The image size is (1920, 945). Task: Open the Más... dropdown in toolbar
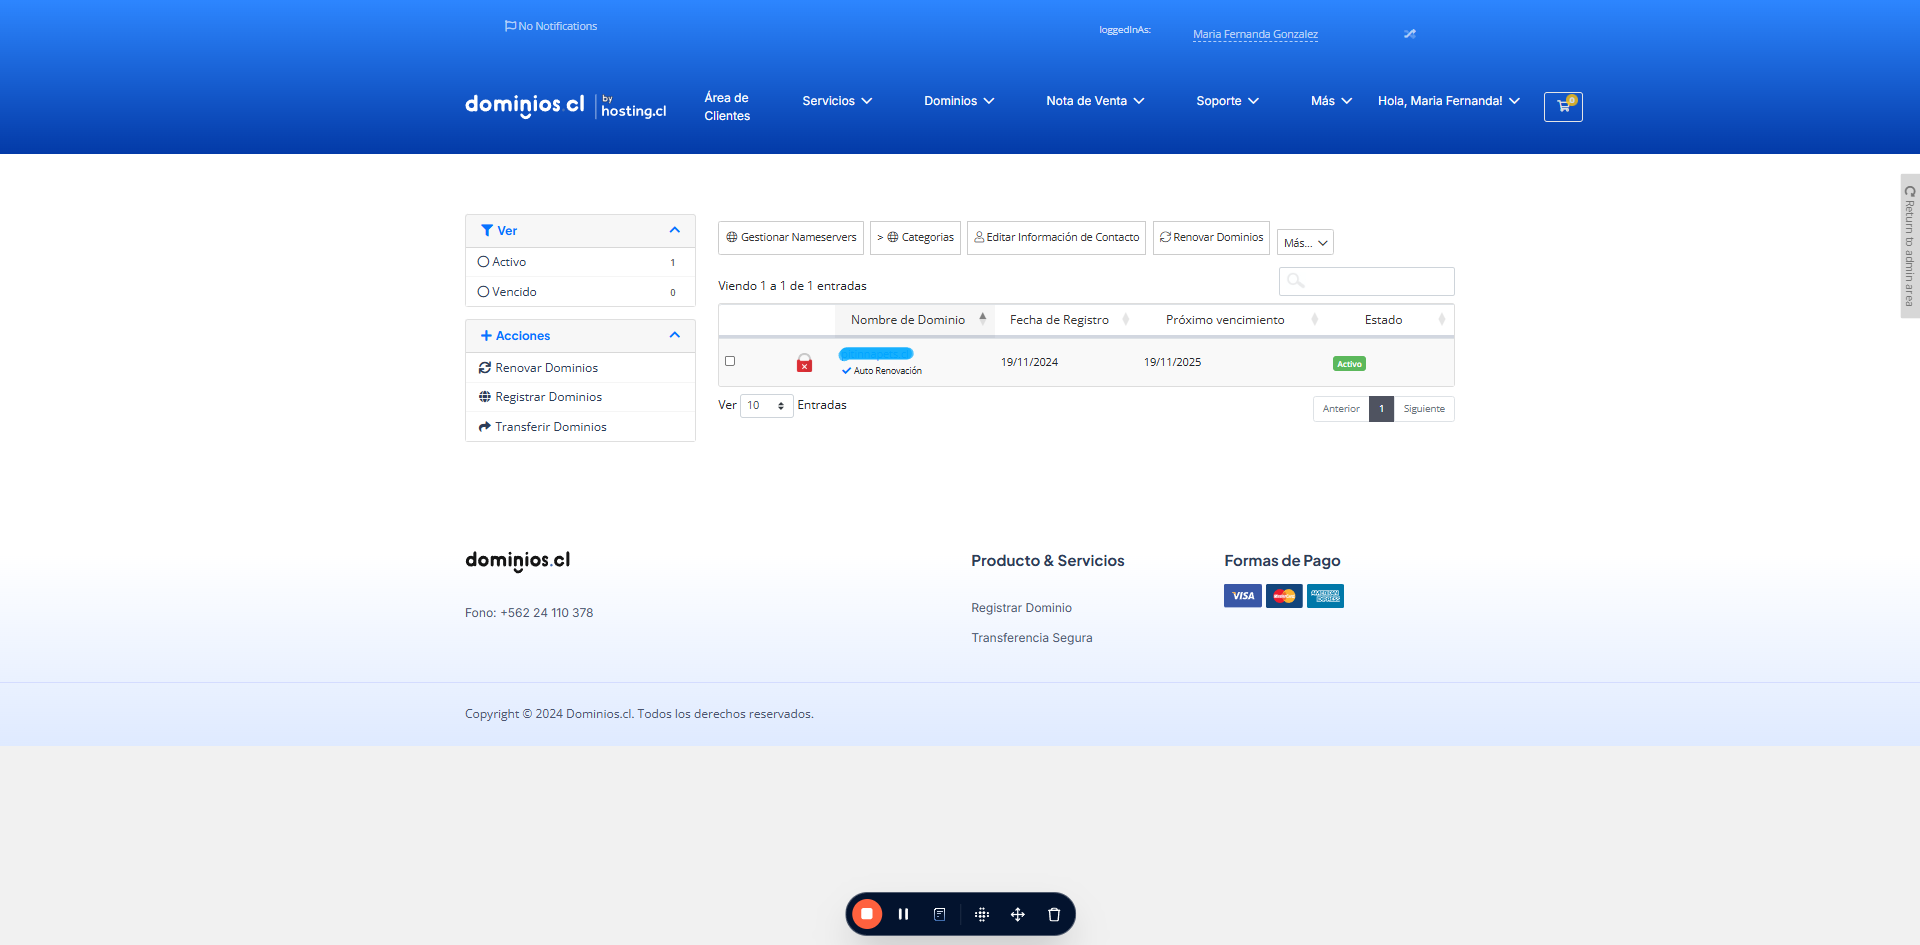coord(1305,243)
